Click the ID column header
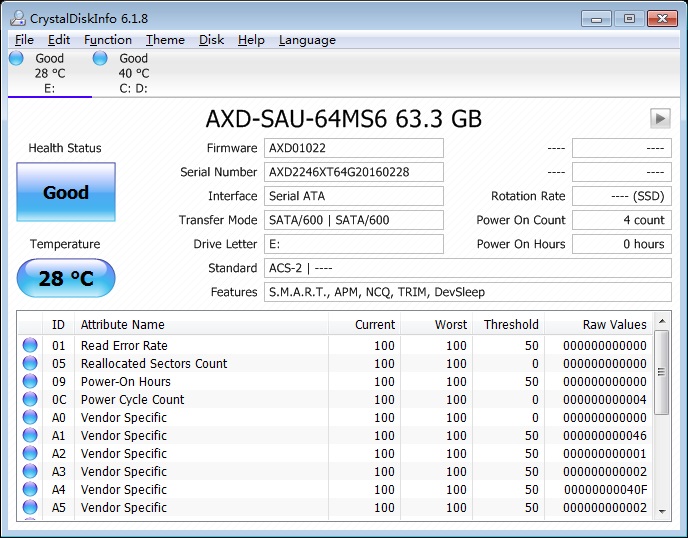The height and width of the screenshot is (538, 688). 58,324
